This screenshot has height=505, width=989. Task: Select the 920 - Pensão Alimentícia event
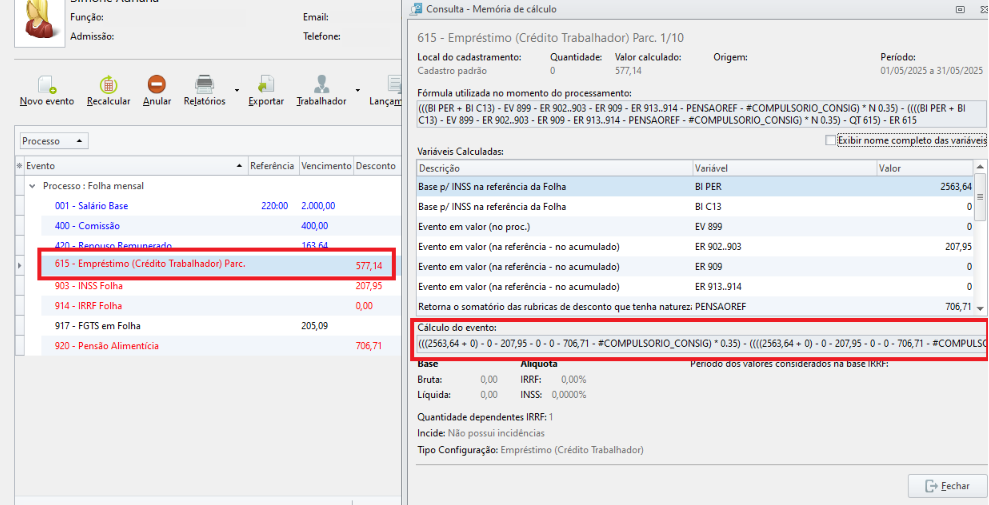pyautogui.click(x=106, y=346)
